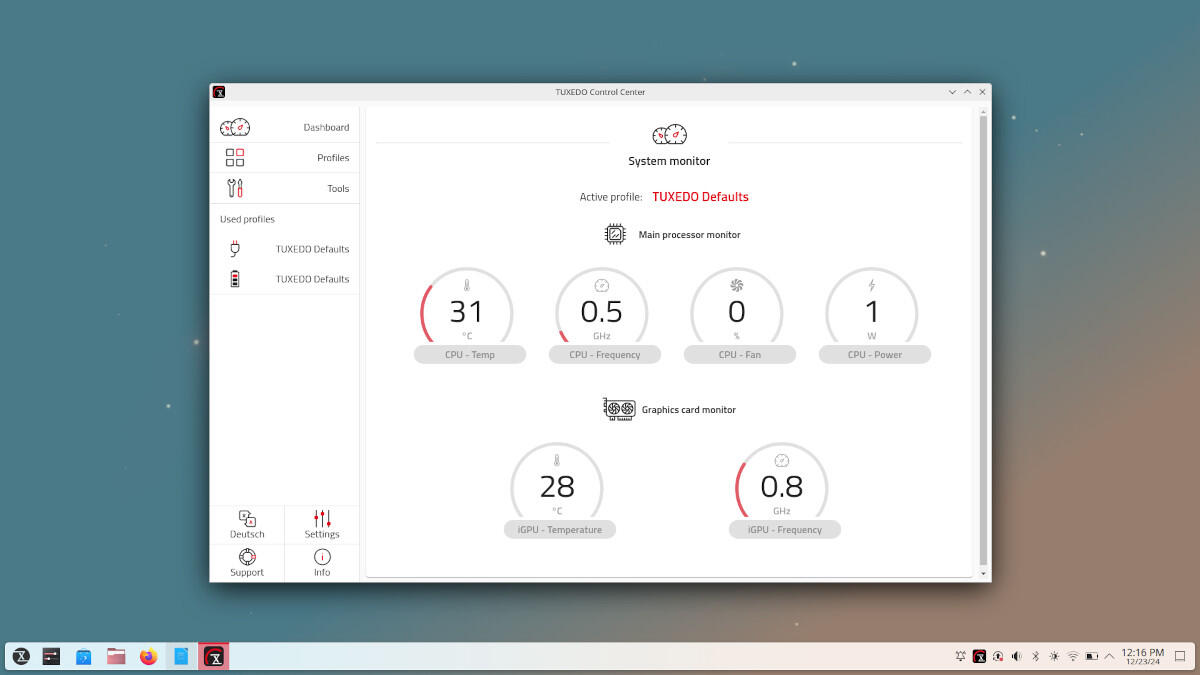Viewport: 1200px width, 675px height.
Task: Open the Dashboard via the gauges icon
Action: pyautogui.click(x=234, y=126)
